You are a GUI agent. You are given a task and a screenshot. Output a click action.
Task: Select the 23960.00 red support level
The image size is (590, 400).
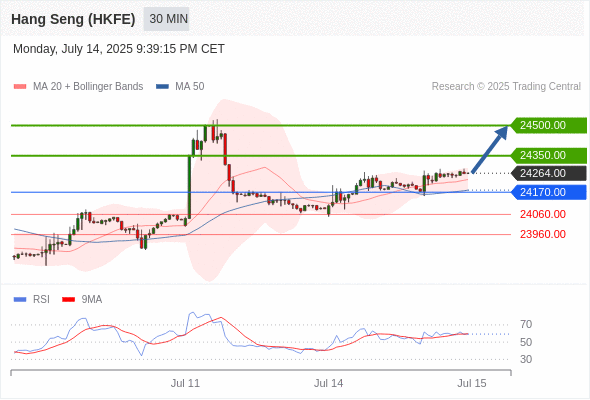point(543,234)
